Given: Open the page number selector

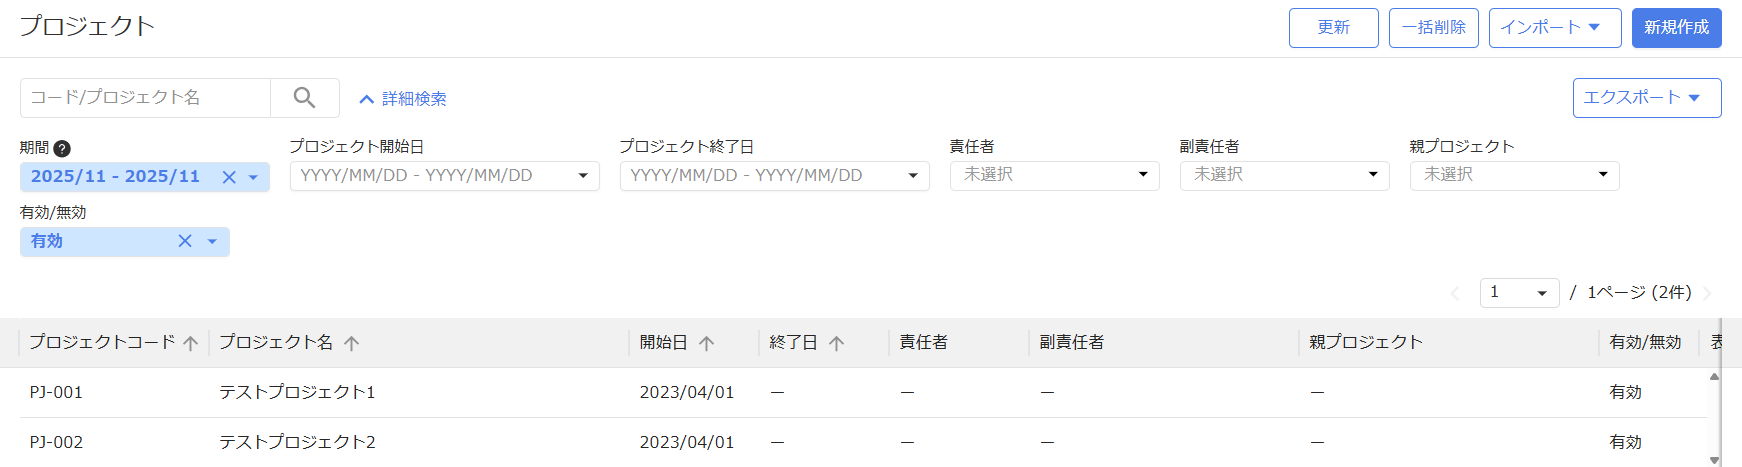Looking at the screenshot, I should (1519, 292).
